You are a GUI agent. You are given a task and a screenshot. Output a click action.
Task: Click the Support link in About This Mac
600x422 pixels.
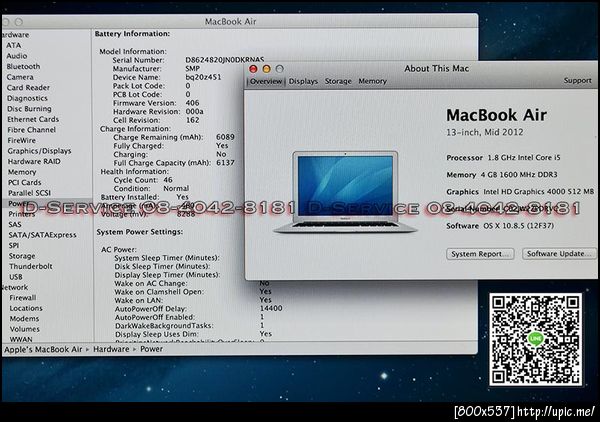coord(577,80)
